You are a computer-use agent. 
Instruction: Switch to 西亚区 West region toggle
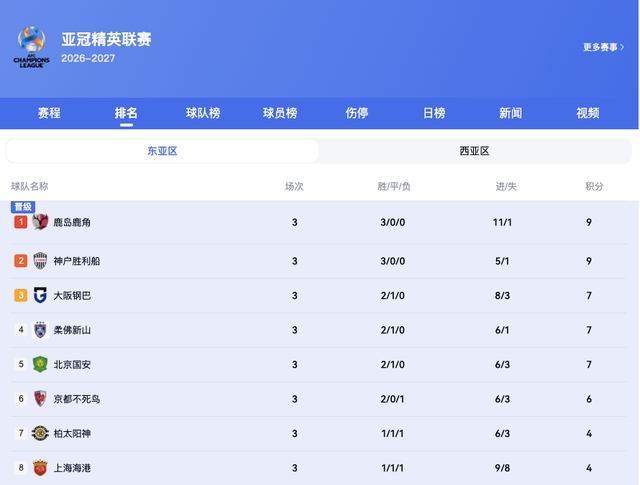(475, 151)
